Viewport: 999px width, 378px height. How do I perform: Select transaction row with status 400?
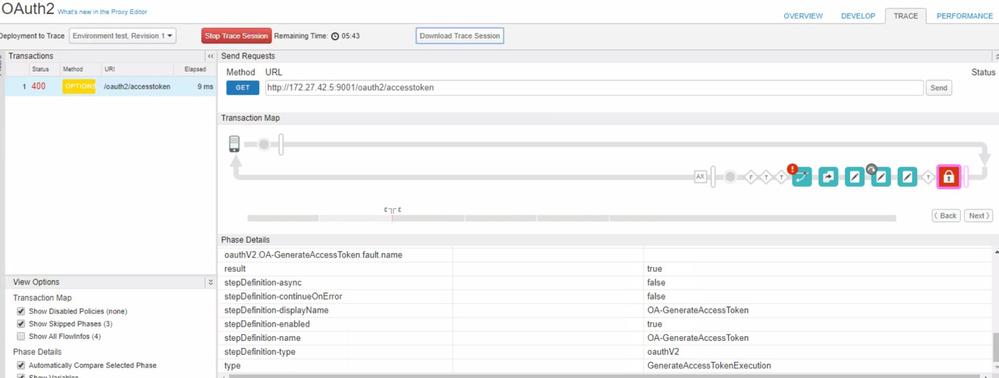click(110, 86)
